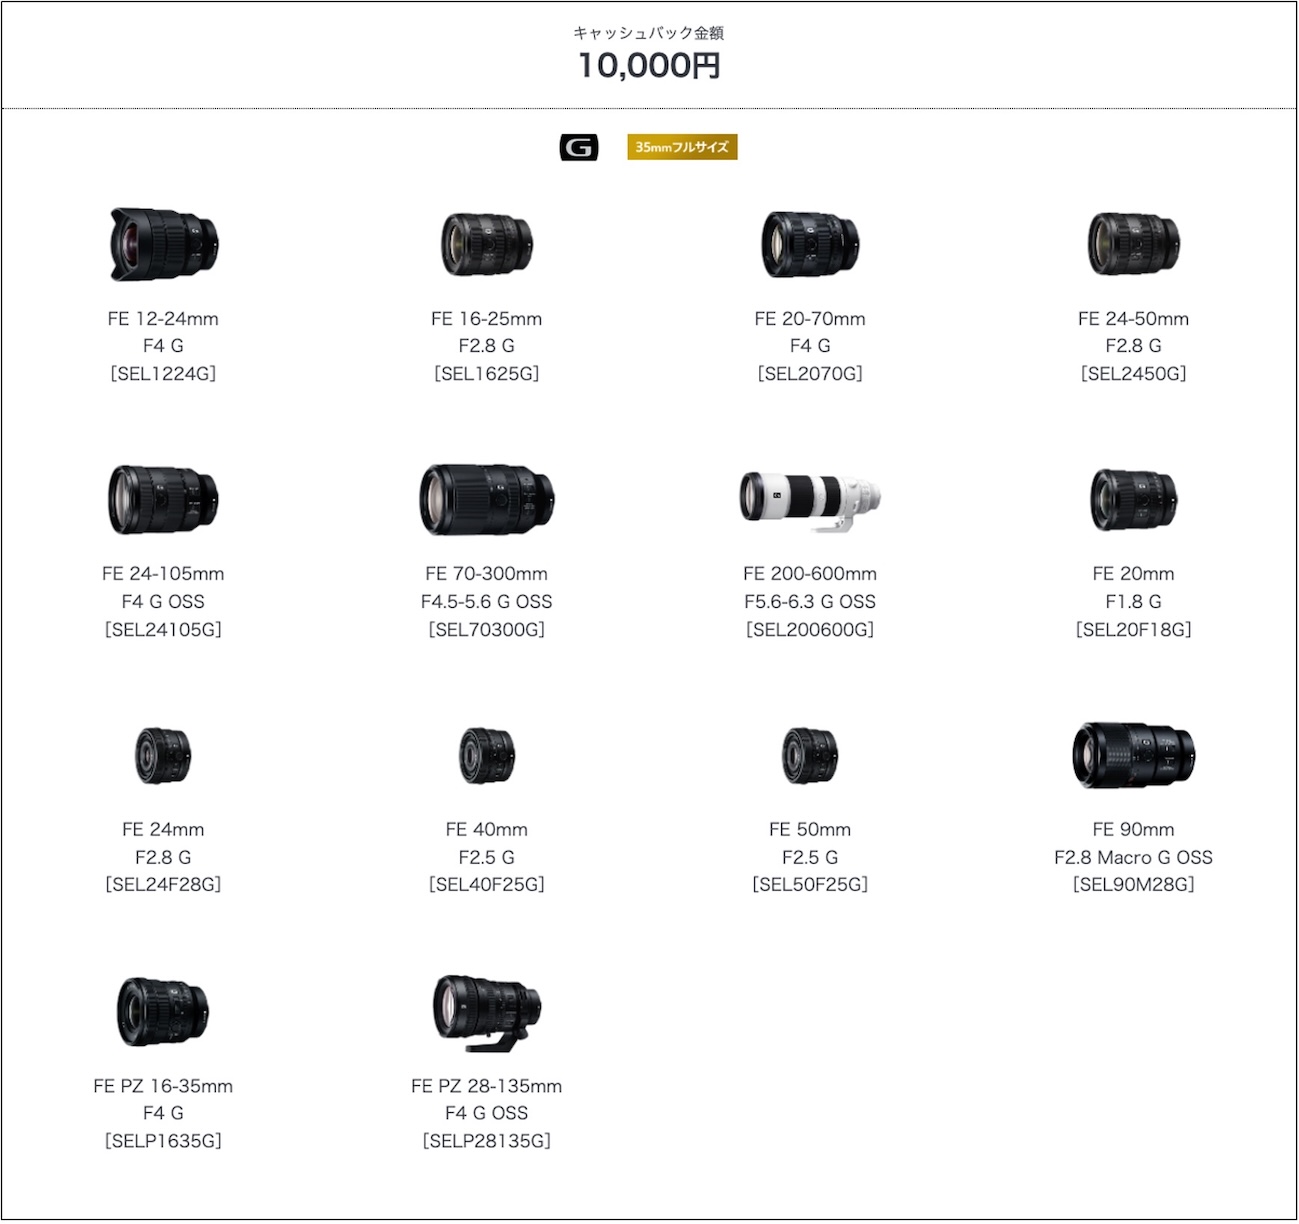The image size is (1299, 1224).
Task: Select the model code [SEL1625G]
Action: 487,374
